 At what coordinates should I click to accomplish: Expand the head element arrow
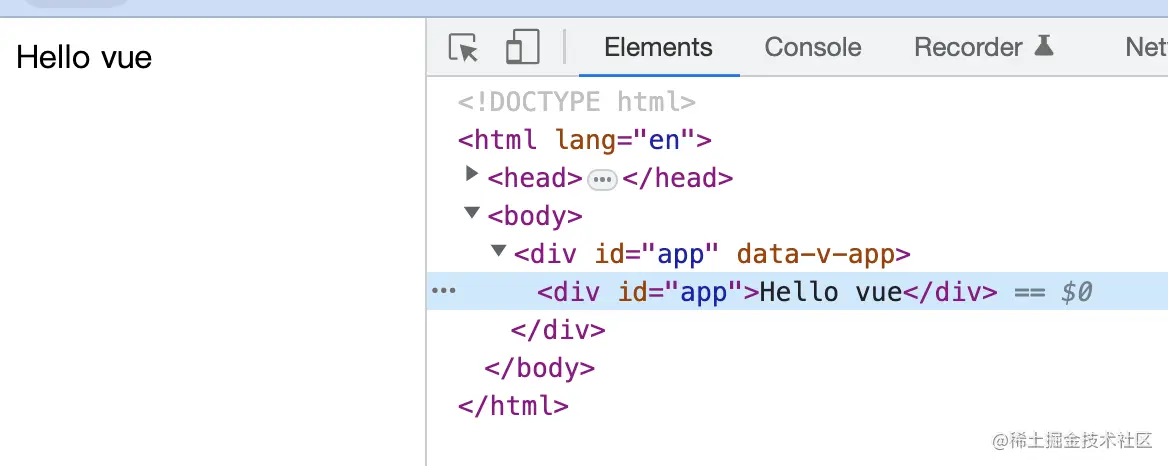point(471,174)
